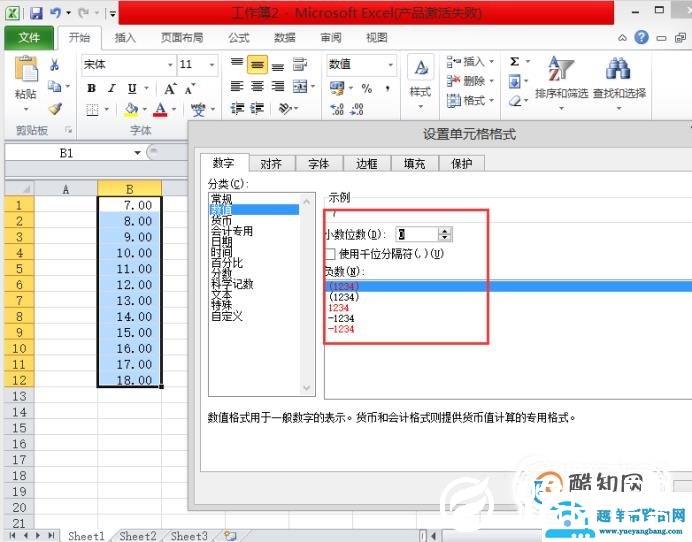Image resolution: width=692 pixels, height=542 pixels.
Task: Open font size dropdown showing 11
Action: point(211,65)
